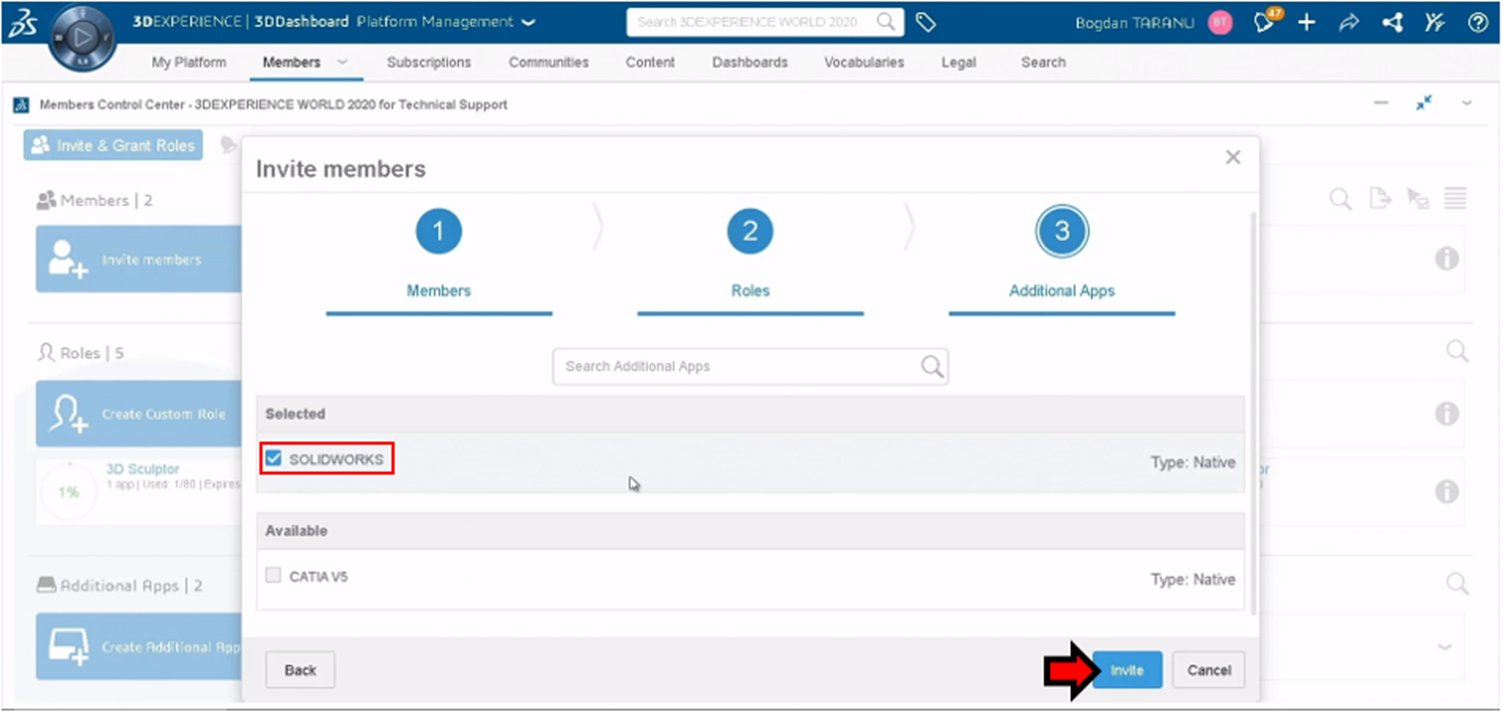Click the info icon in Invite members row
The width and height of the screenshot is (1503, 712).
click(x=1446, y=258)
